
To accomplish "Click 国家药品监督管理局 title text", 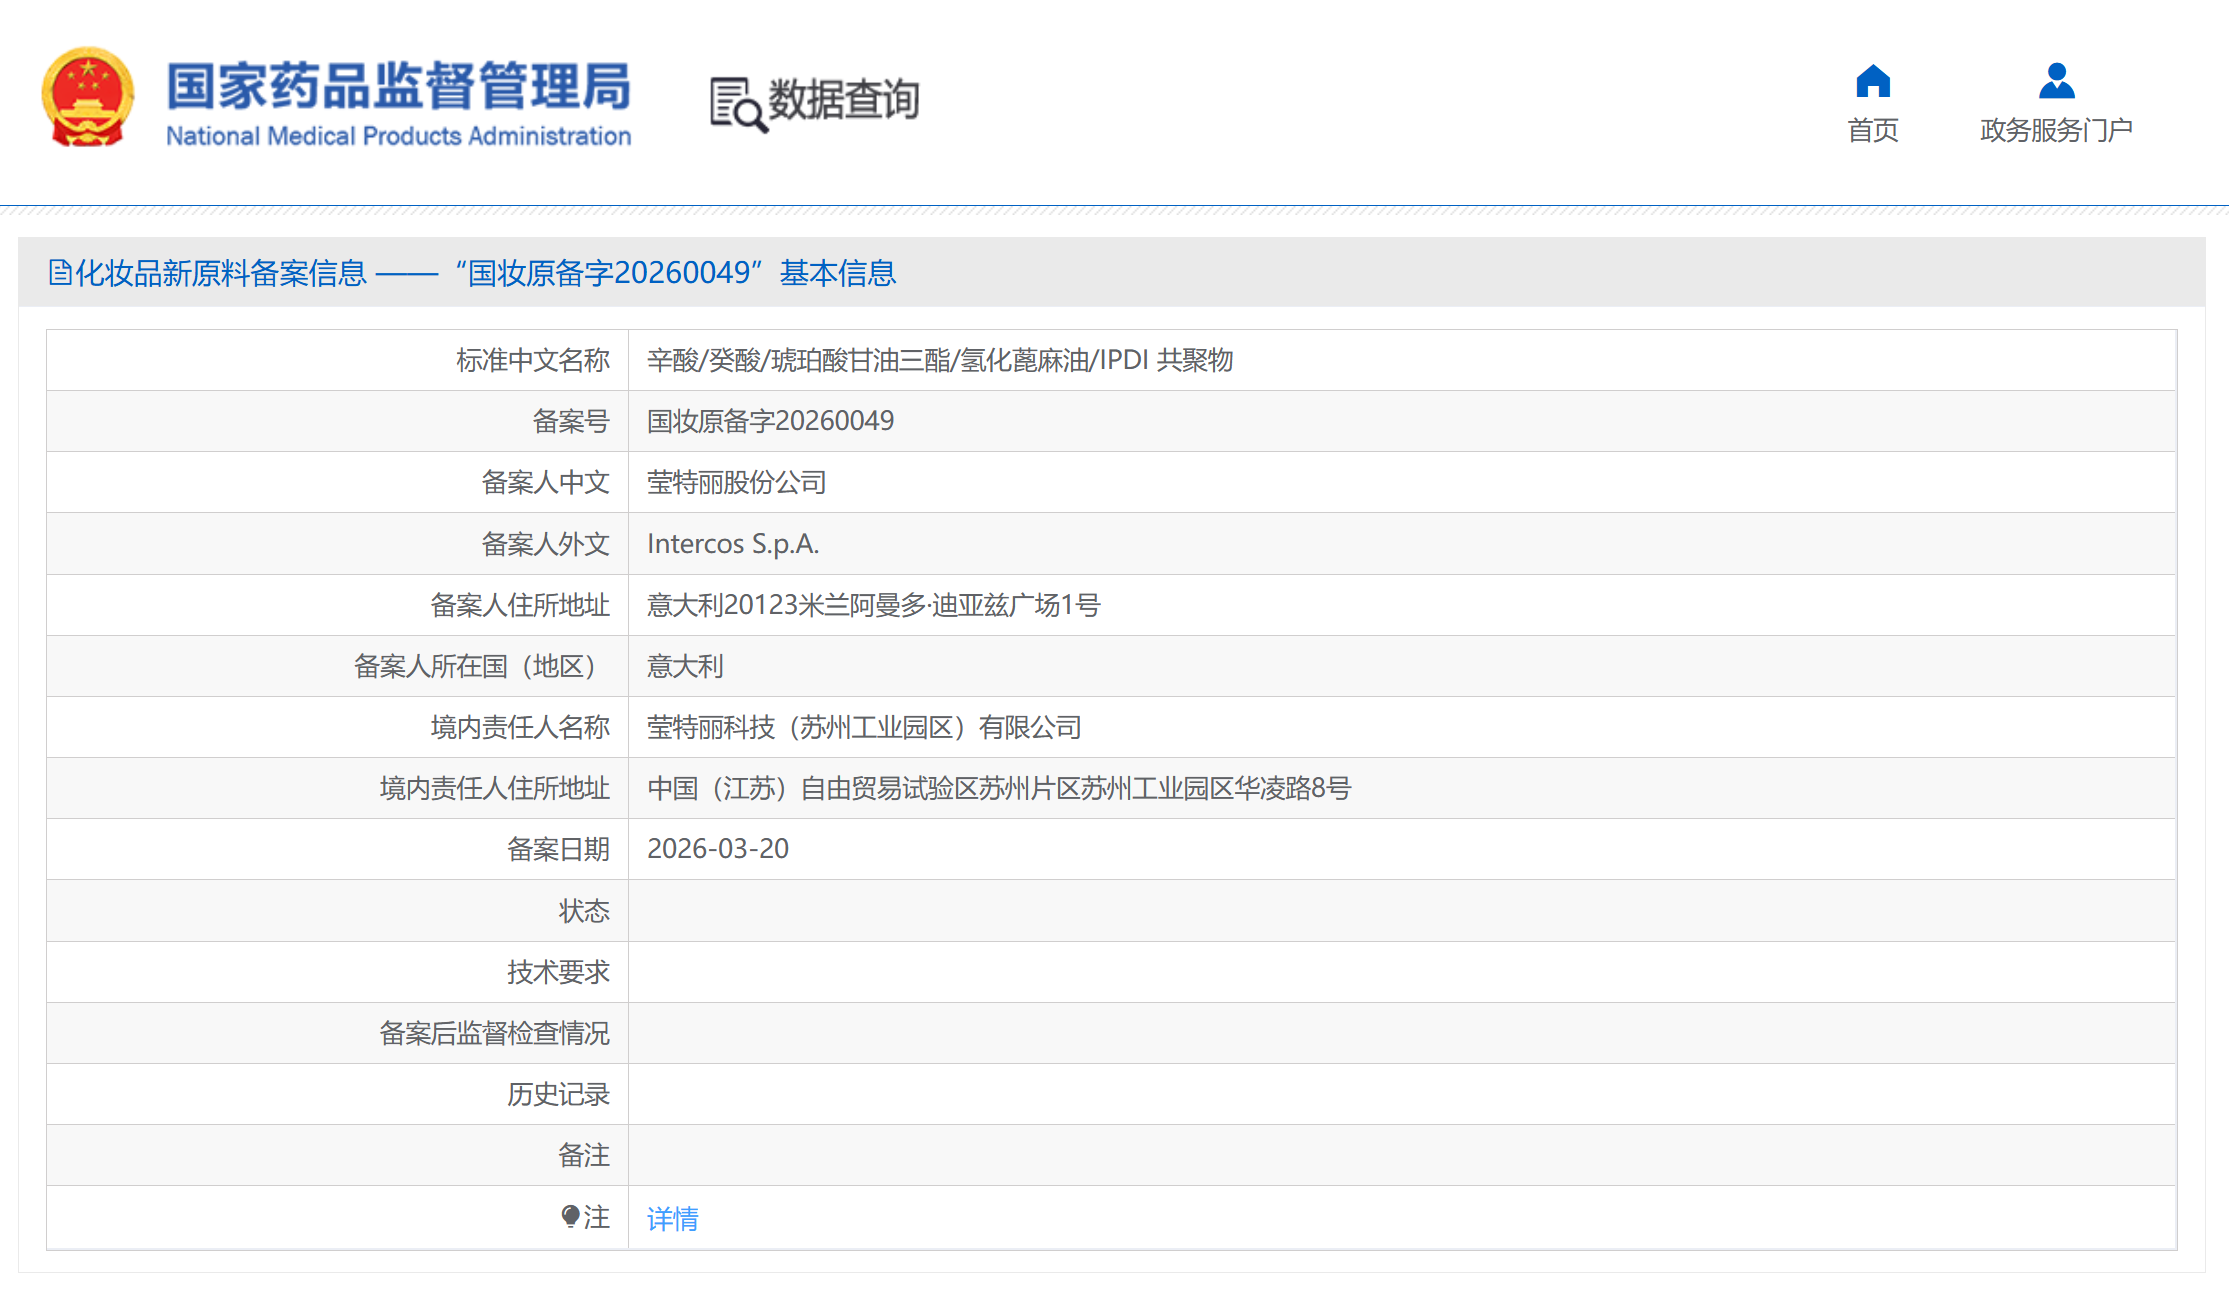I will click(x=398, y=85).
